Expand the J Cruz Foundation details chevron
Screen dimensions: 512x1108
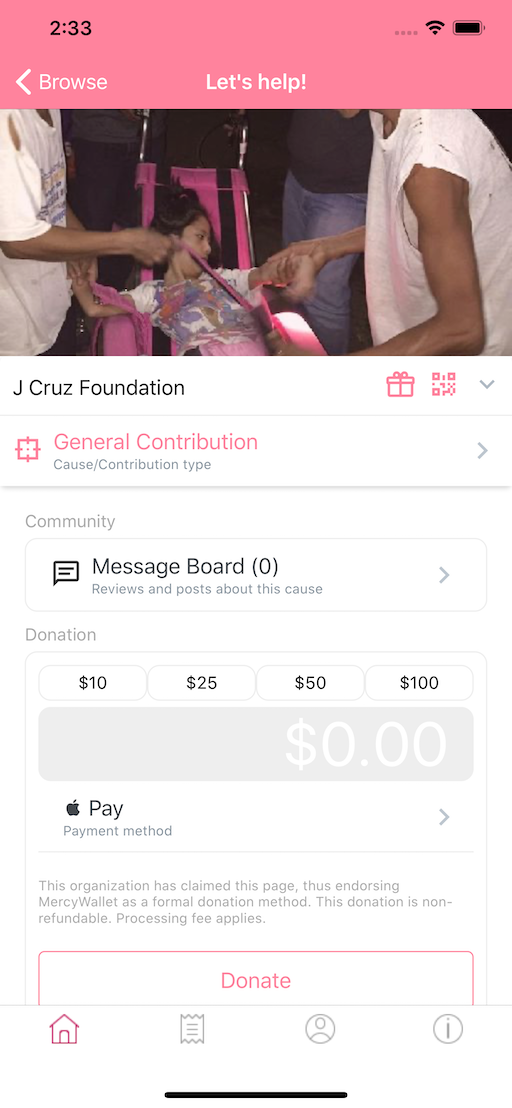[x=487, y=384]
